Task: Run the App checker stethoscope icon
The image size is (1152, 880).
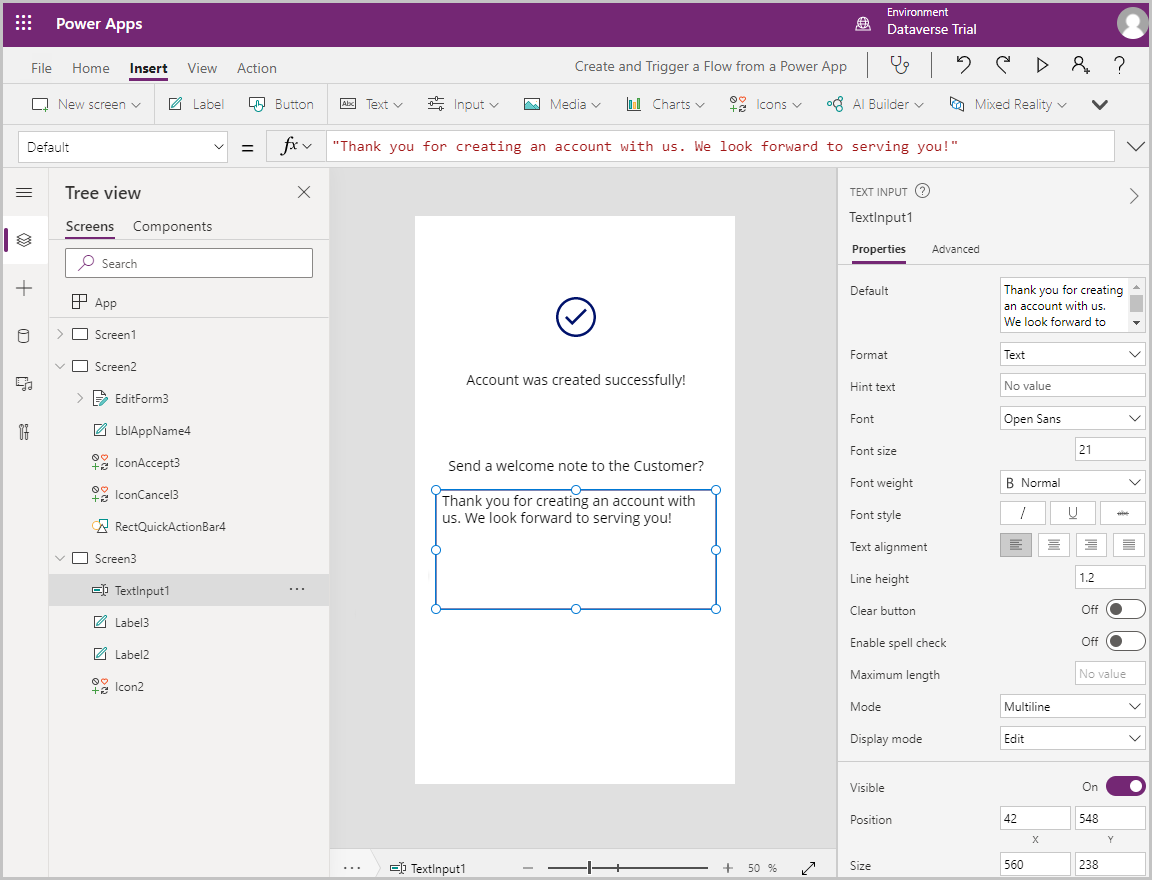Action: point(899,65)
